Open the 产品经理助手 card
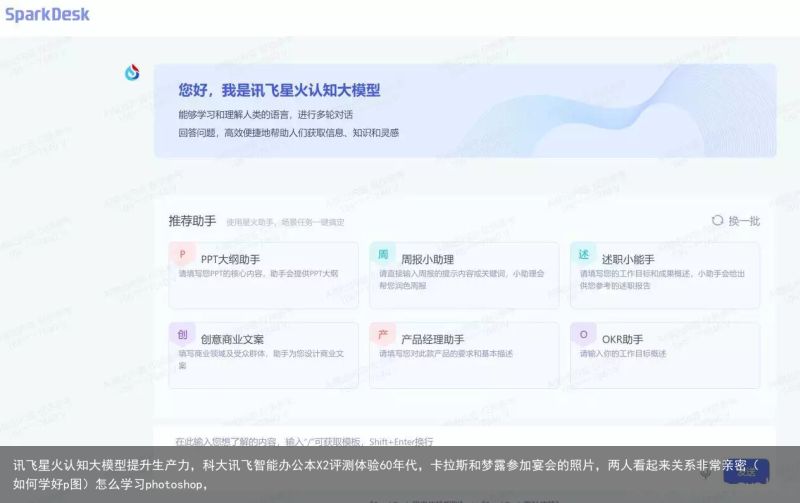Viewport: 800px width, 503px height. (464, 356)
